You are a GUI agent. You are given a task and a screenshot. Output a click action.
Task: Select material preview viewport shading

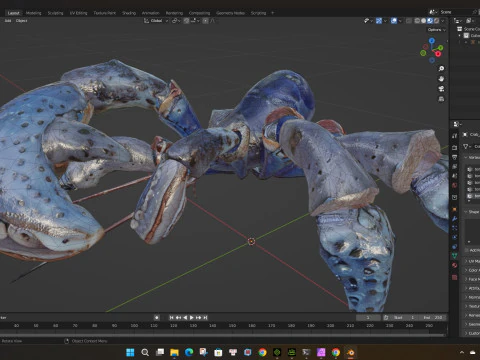coord(430,21)
